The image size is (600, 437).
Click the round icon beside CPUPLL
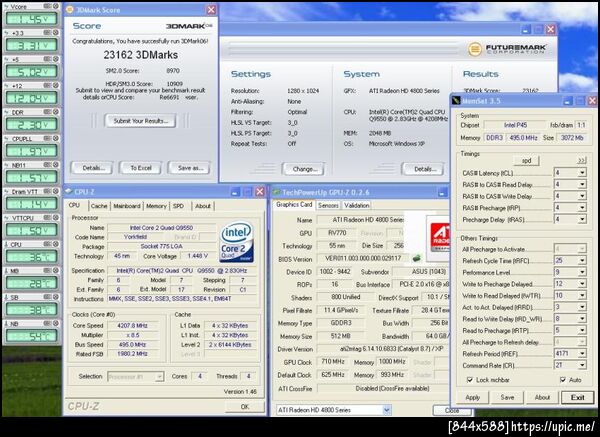point(56,138)
